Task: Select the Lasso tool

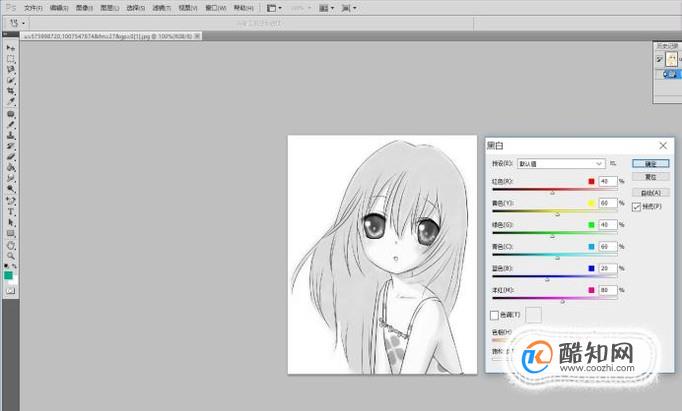Action: (10, 70)
